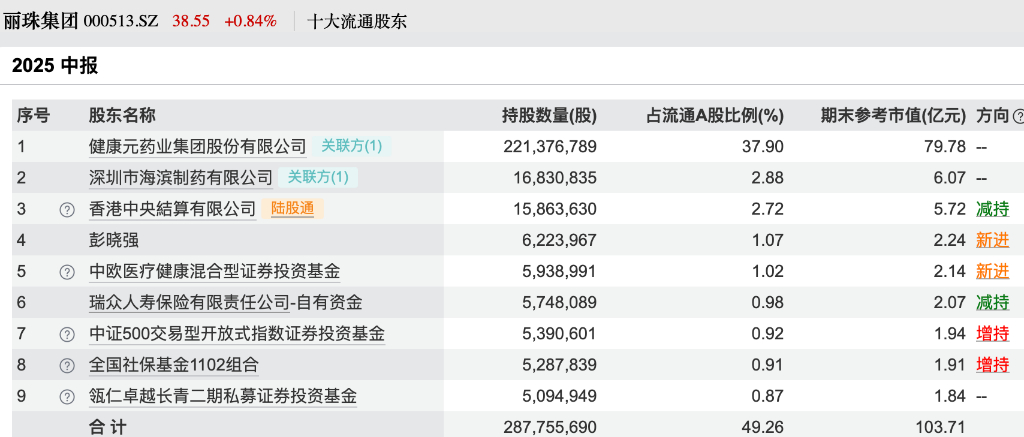The image size is (1024, 437).
Task: Open 关联方(1) tag for 深圳市海滨制药有限公司
Action: [x=318, y=178]
